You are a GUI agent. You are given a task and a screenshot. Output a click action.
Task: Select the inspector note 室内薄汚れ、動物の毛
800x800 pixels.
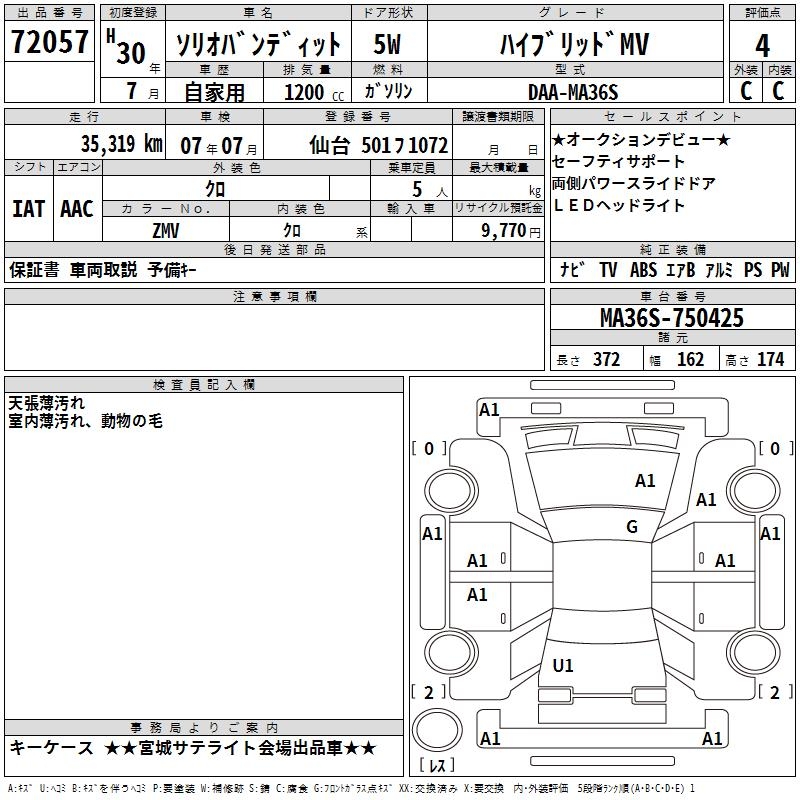(85, 421)
